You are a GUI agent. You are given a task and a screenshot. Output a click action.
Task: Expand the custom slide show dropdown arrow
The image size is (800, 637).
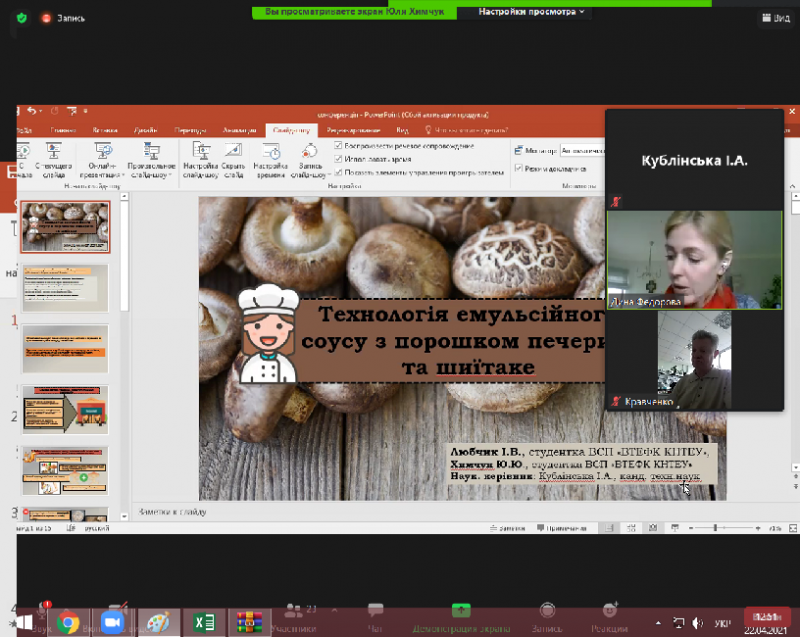(x=169, y=175)
